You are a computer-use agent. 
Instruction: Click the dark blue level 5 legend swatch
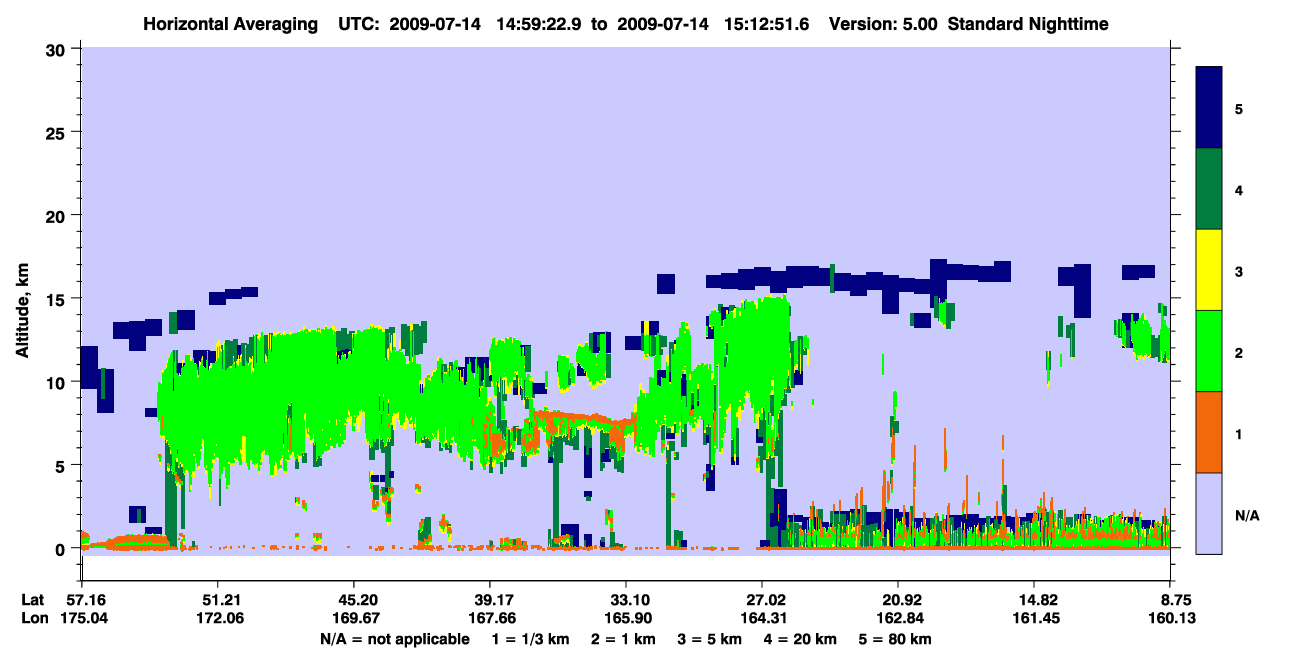[1209, 107]
